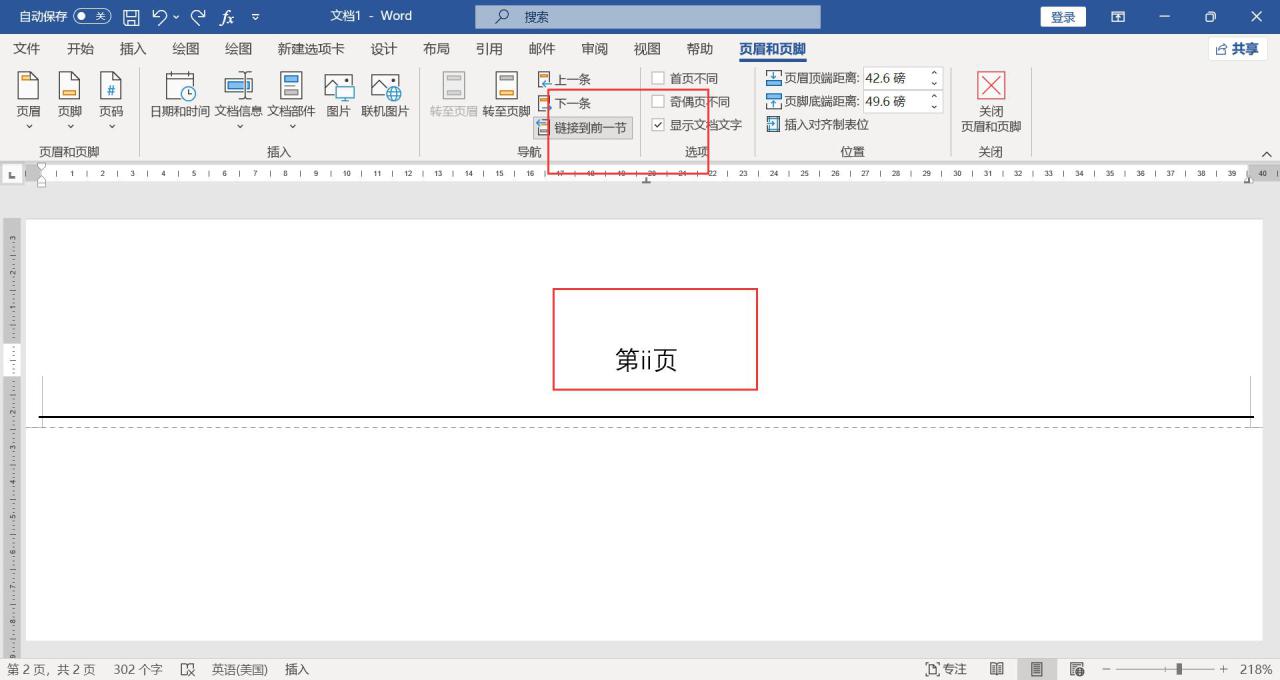Viewport: 1280px width, 680px height.
Task: Switch to Read Mode view
Action: pyautogui.click(x=997, y=669)
